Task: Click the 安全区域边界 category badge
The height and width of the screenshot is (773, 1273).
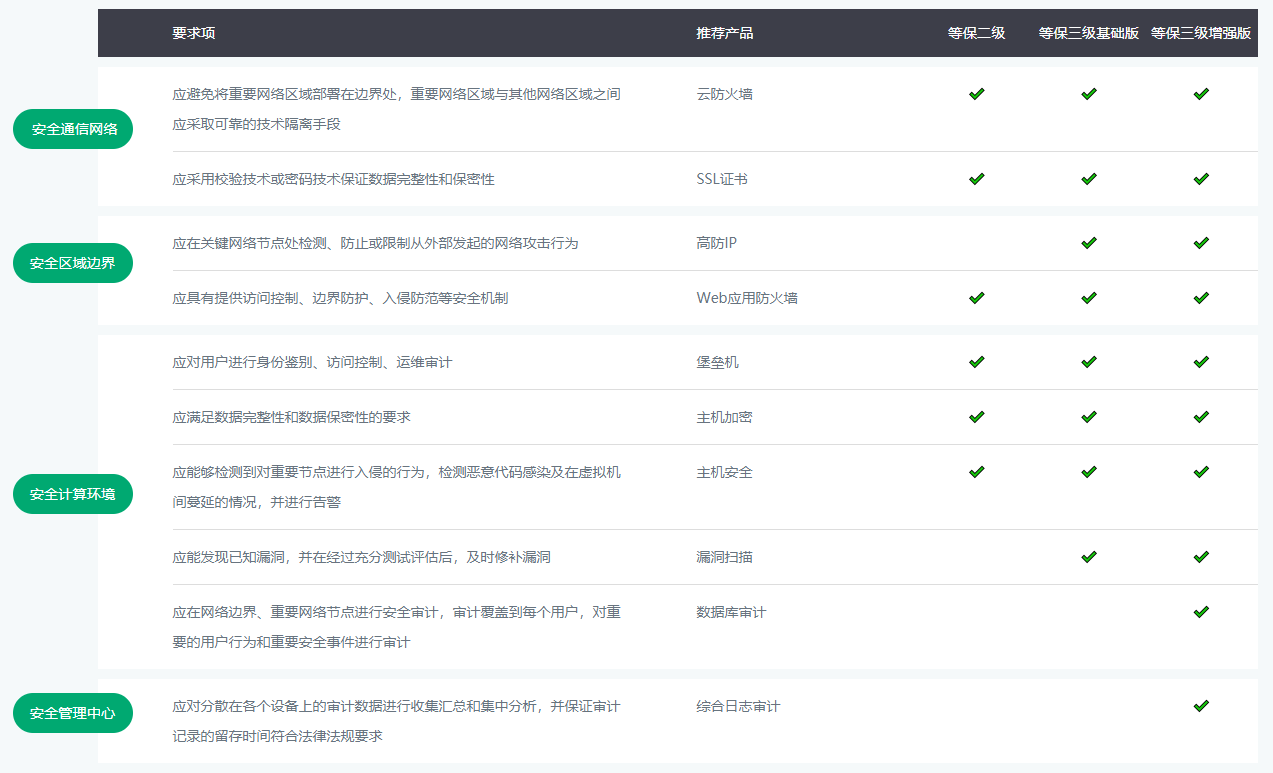Action: 73,263
